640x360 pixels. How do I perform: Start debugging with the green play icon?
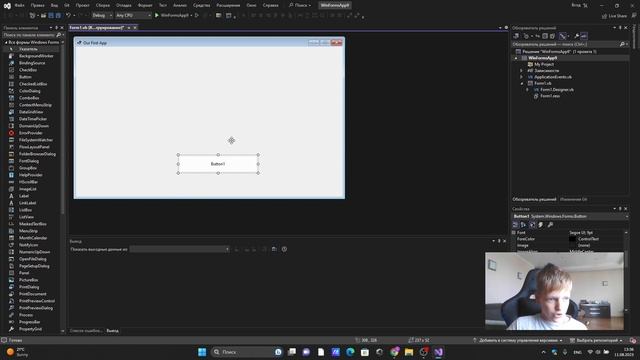157,16
